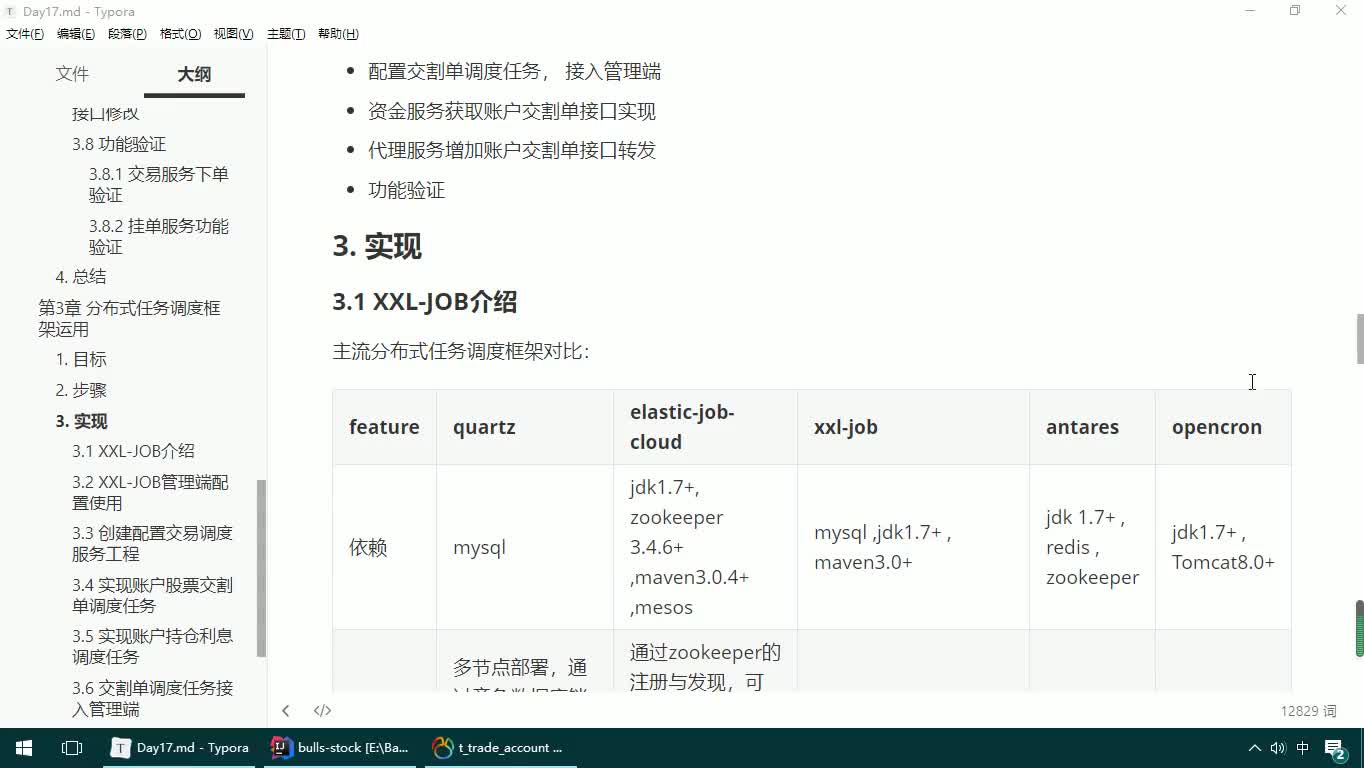Screen dimensions: 1364x768
Task: Jump to 3.3 创建配置交易调度服务工程
Action: [152, 543]
